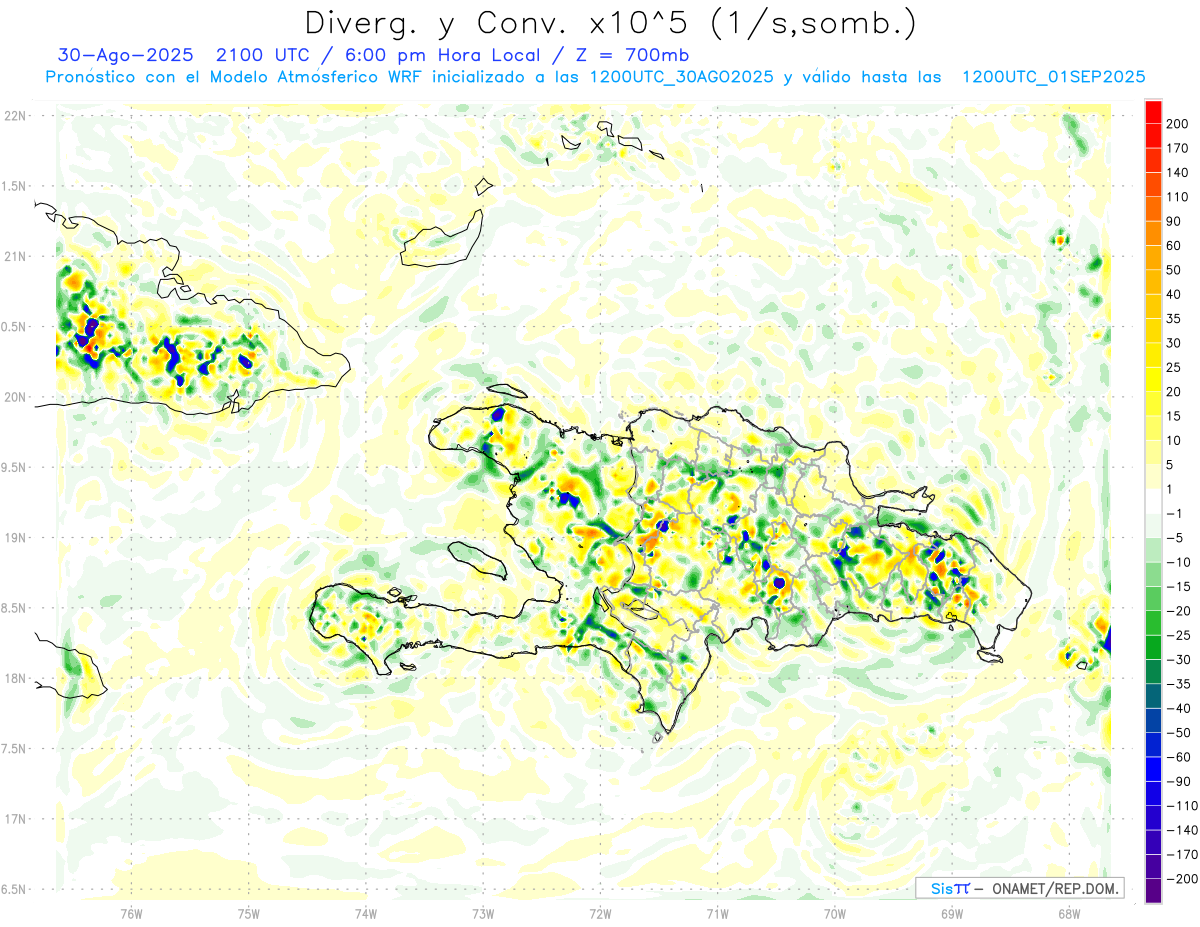Click the "8.5N" latitude label
1200x927 pixels.
14,608
